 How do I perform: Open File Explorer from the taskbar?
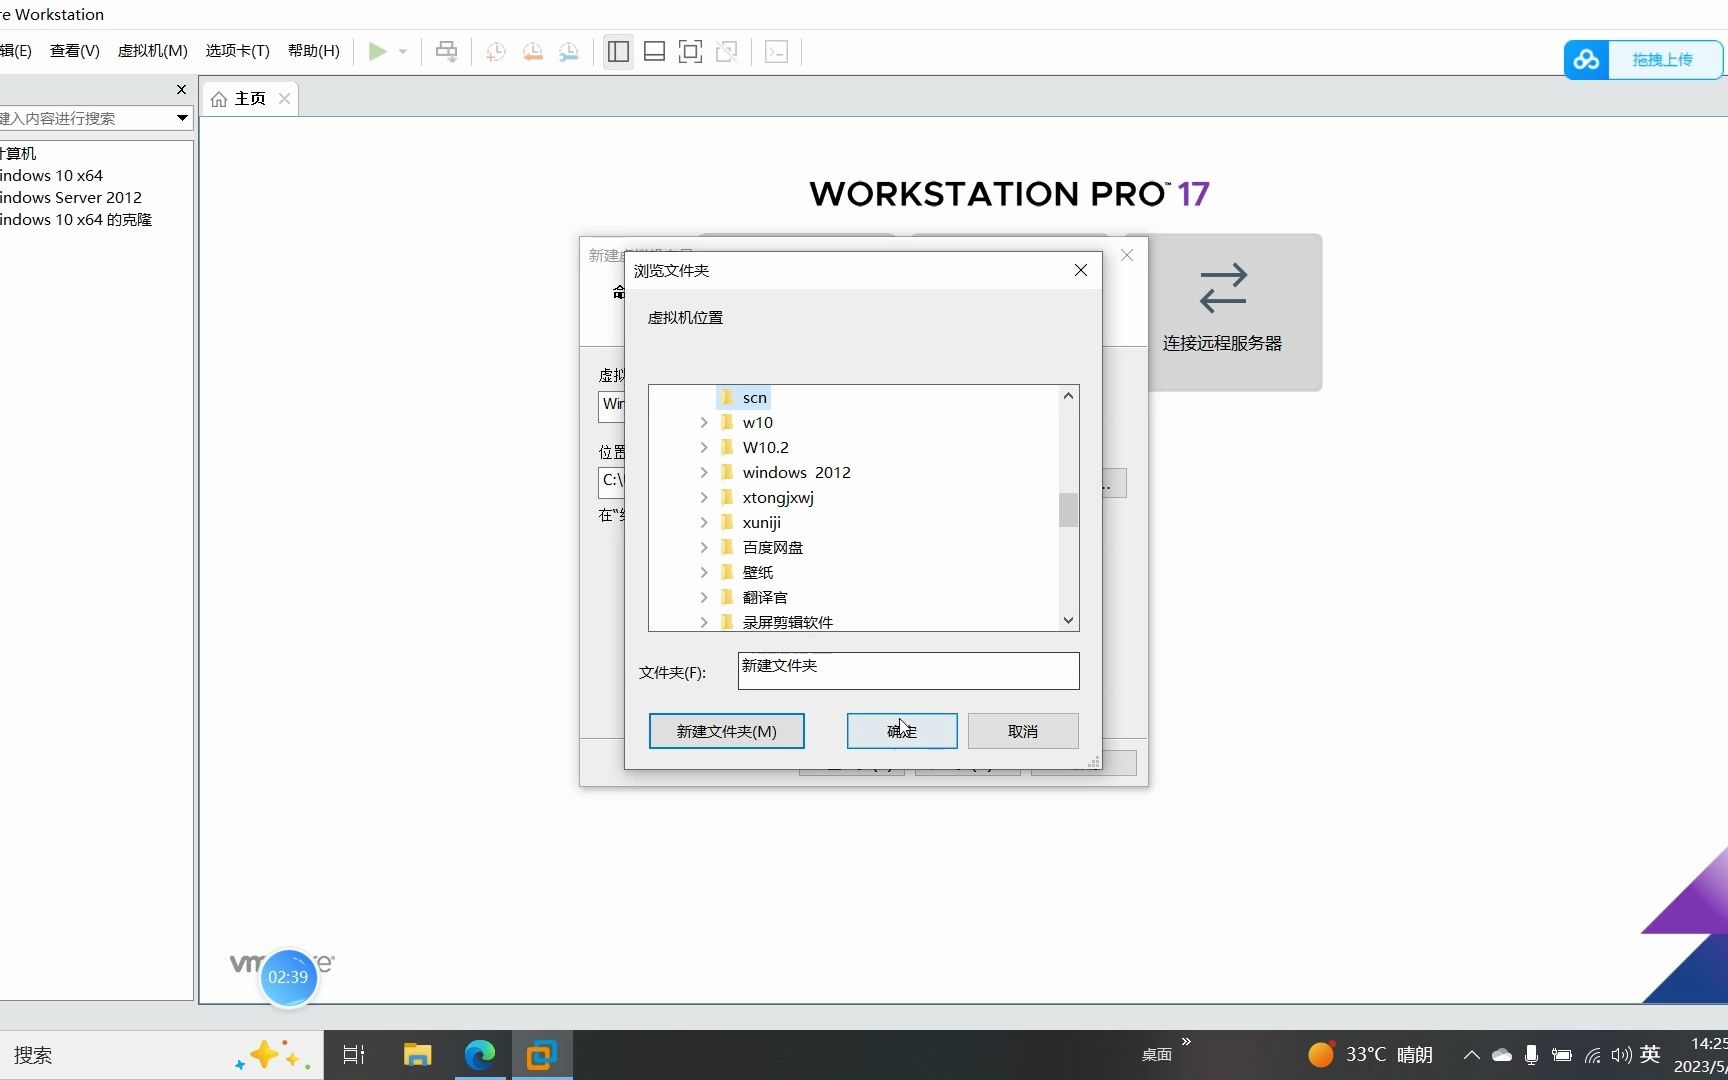click(417, 1055)
